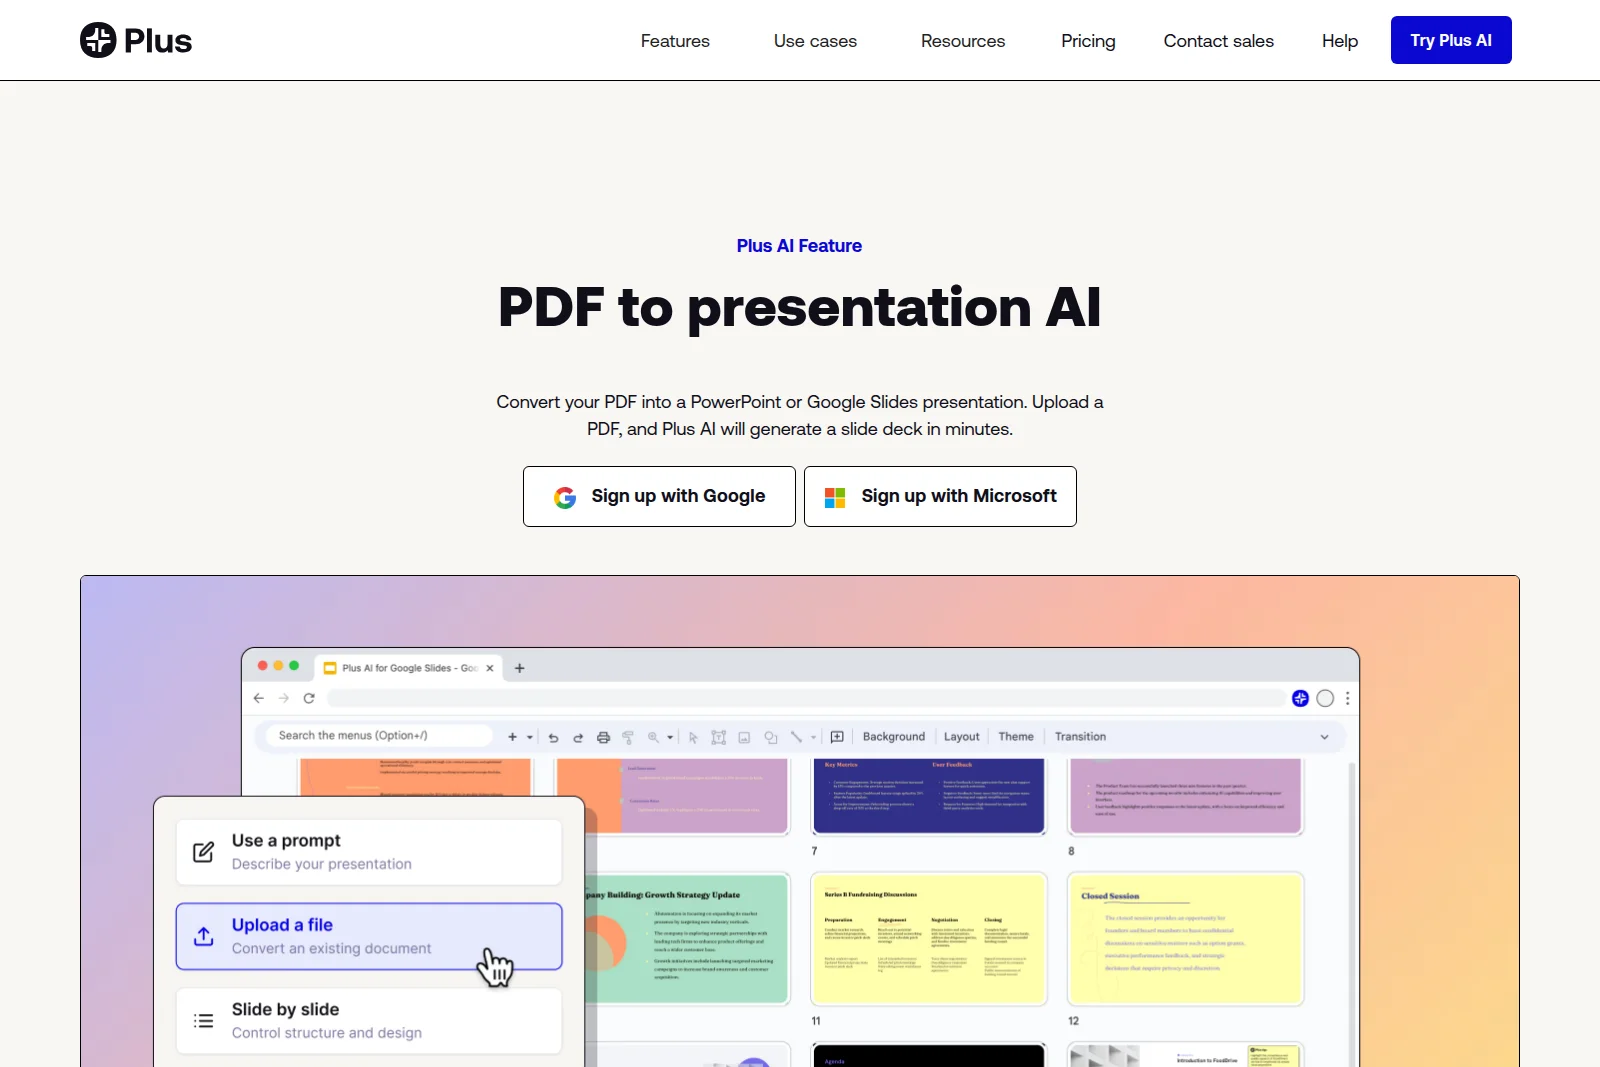The image size is (1600, 1067).
Task: Expand the New slide dropdown arrow
Action: tap(529, 736)
